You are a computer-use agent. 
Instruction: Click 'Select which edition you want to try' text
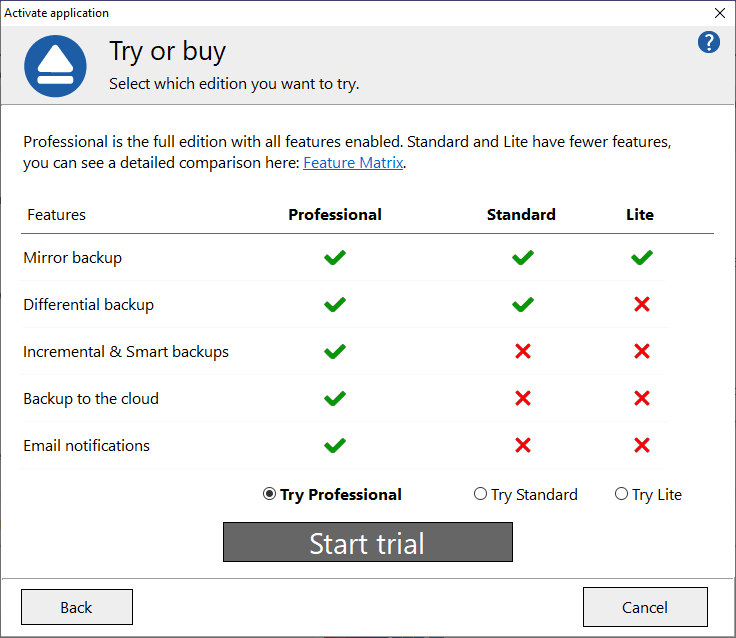(234, 84)
